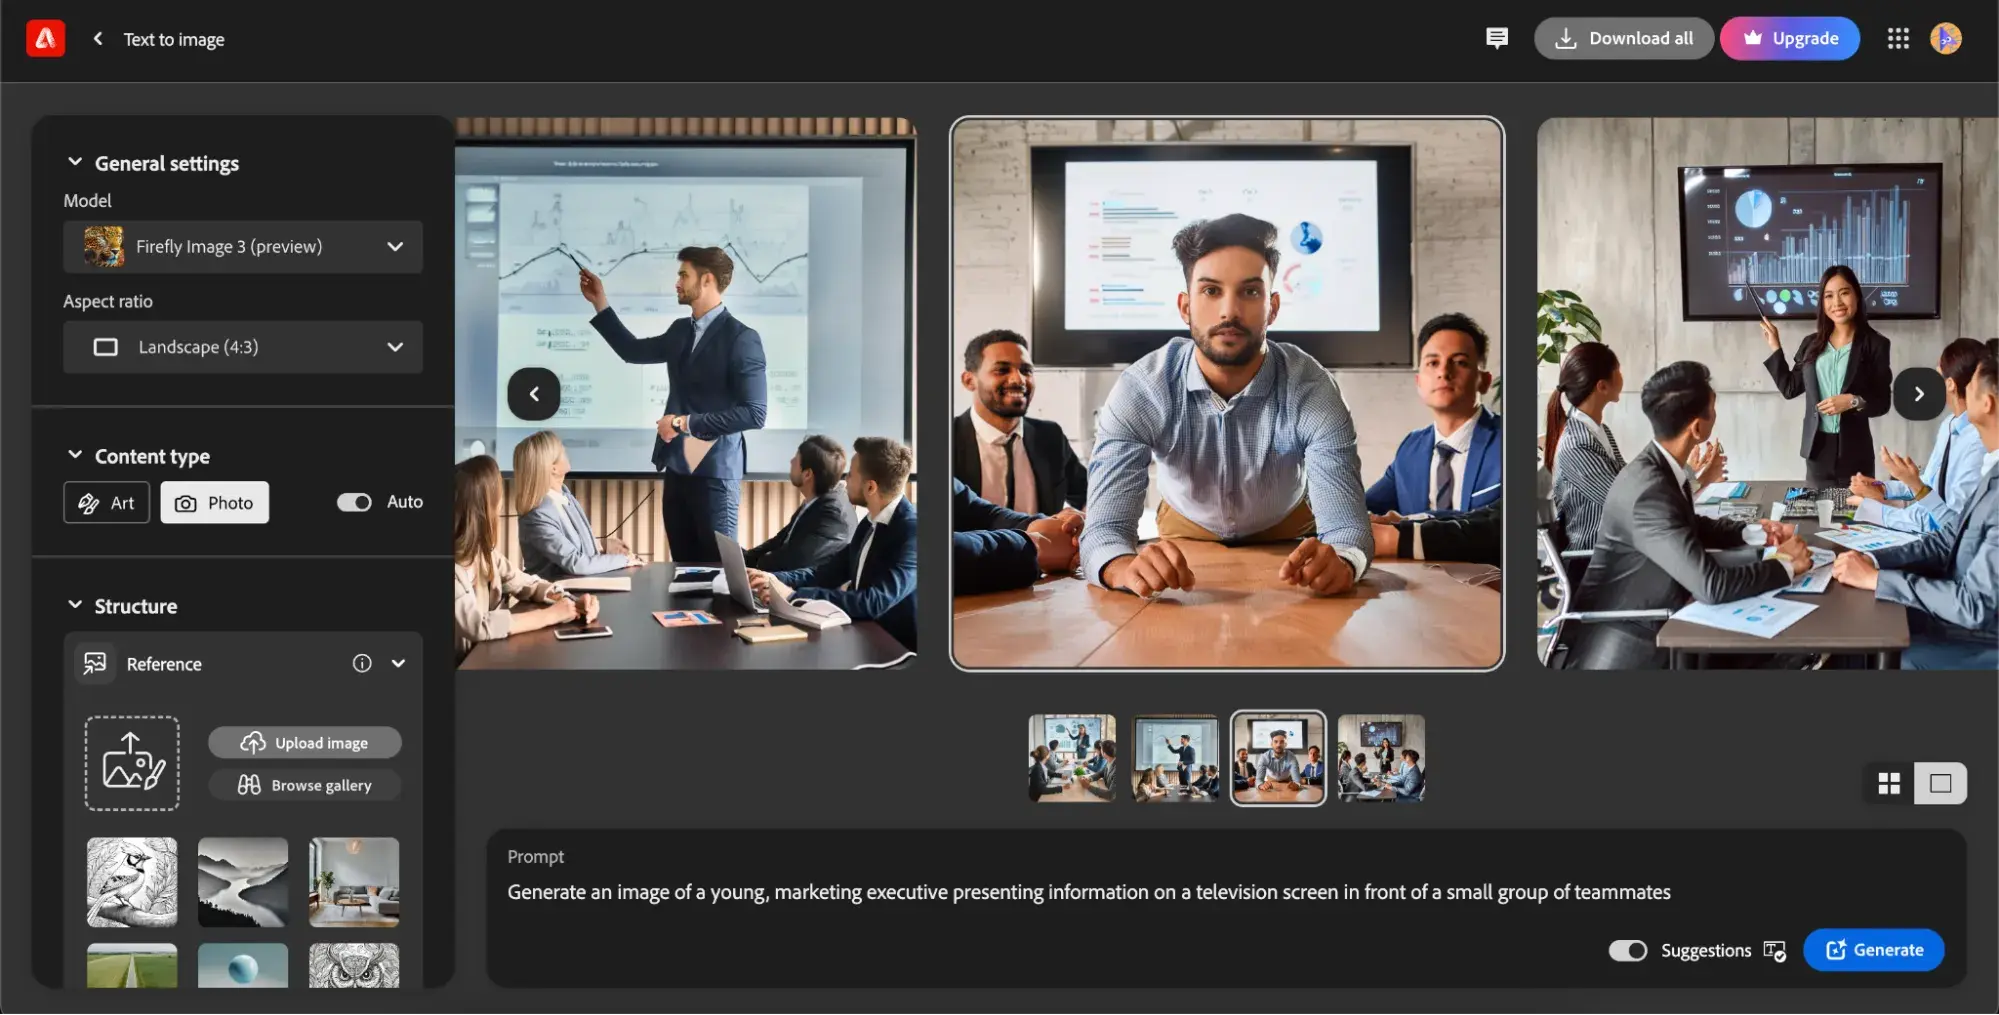Open the Landscape (4:3) aspect ratio dropdown
The height and width of the screenshot is (1015, 1999).
point(243,347)
